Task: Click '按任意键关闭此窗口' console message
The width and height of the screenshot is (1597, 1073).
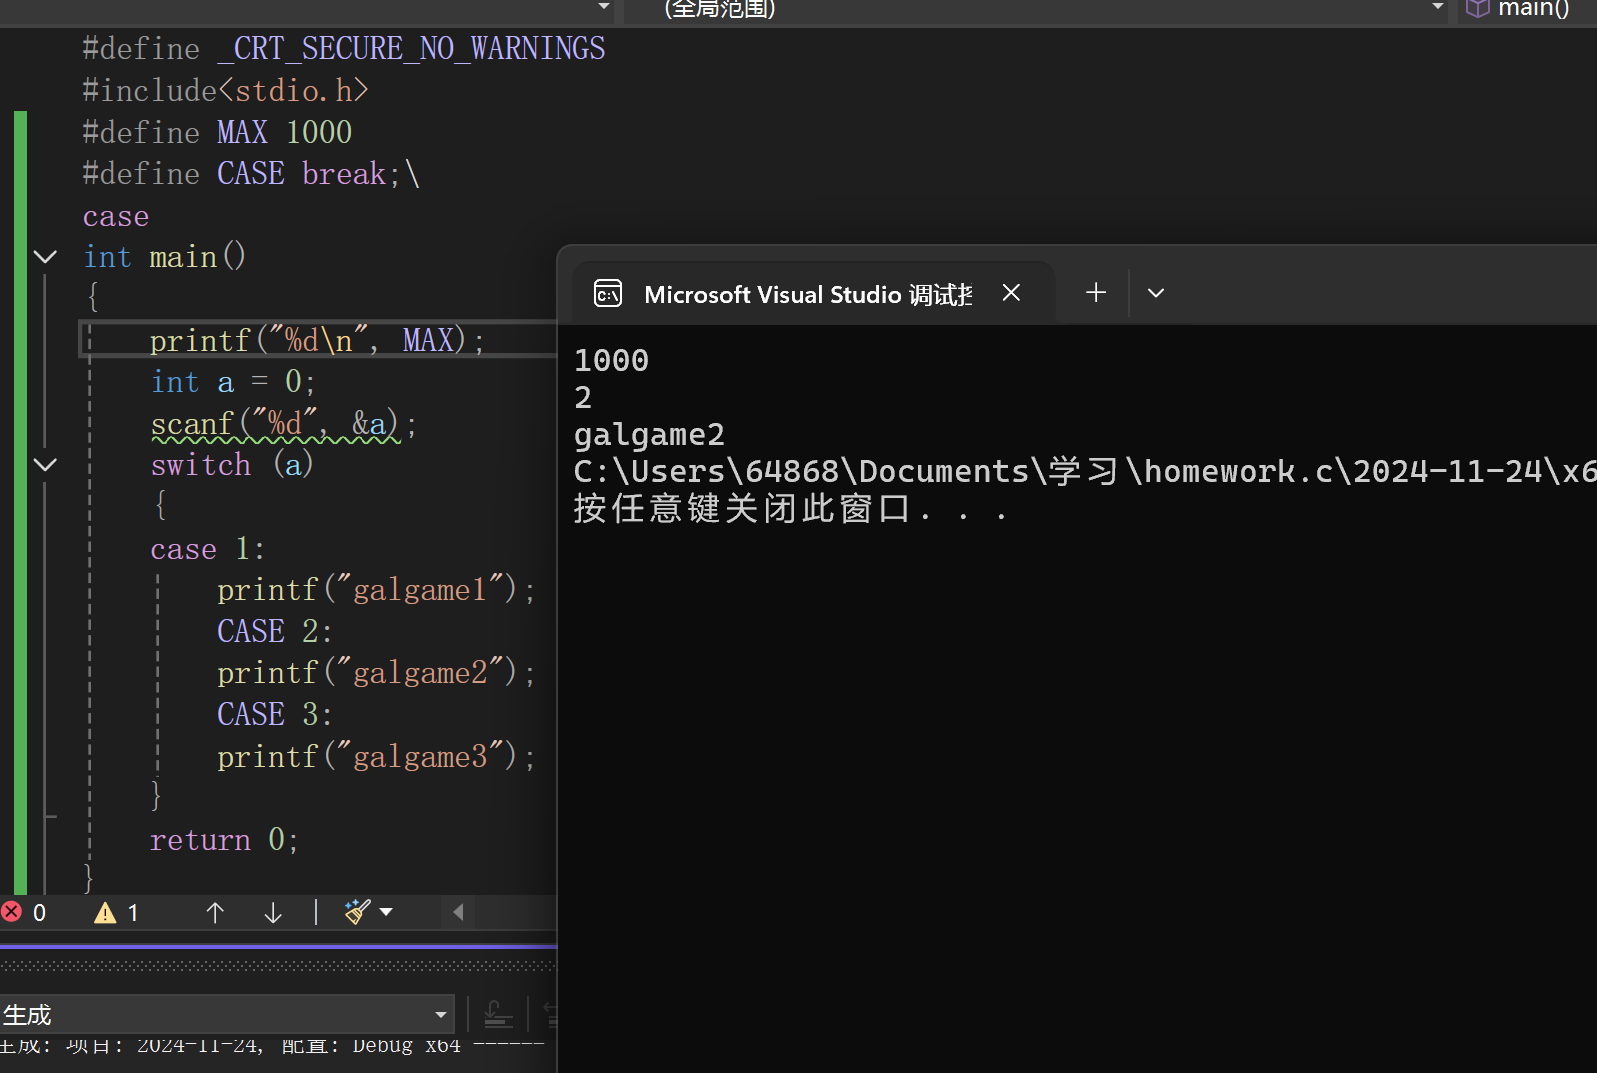Action: pos(790,509)
